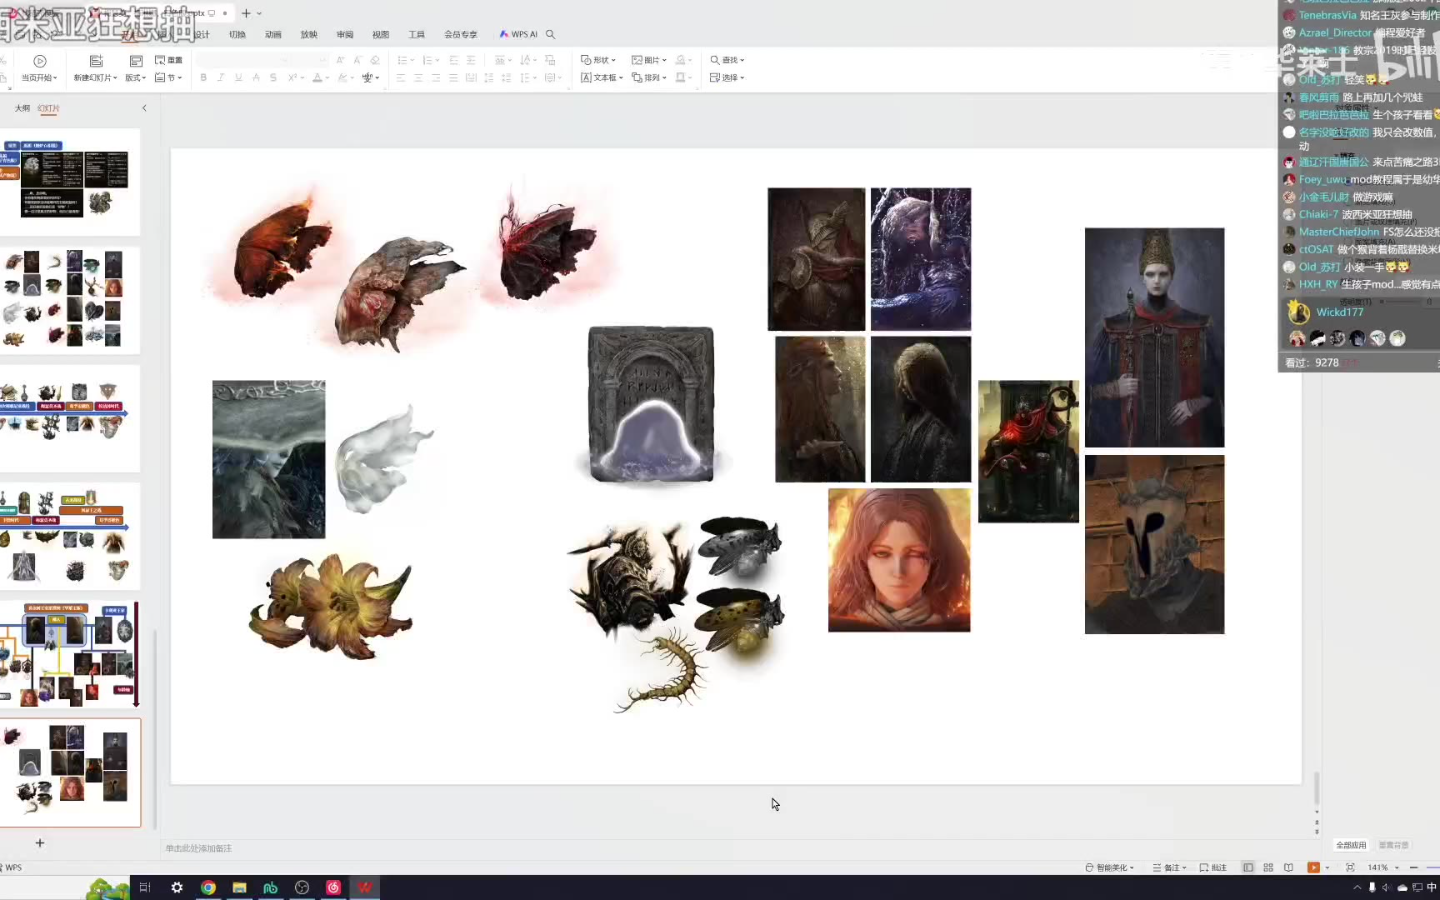Select the tombstone image on the slide
Screen dimensions: 1440x900
tap(651, 404)
